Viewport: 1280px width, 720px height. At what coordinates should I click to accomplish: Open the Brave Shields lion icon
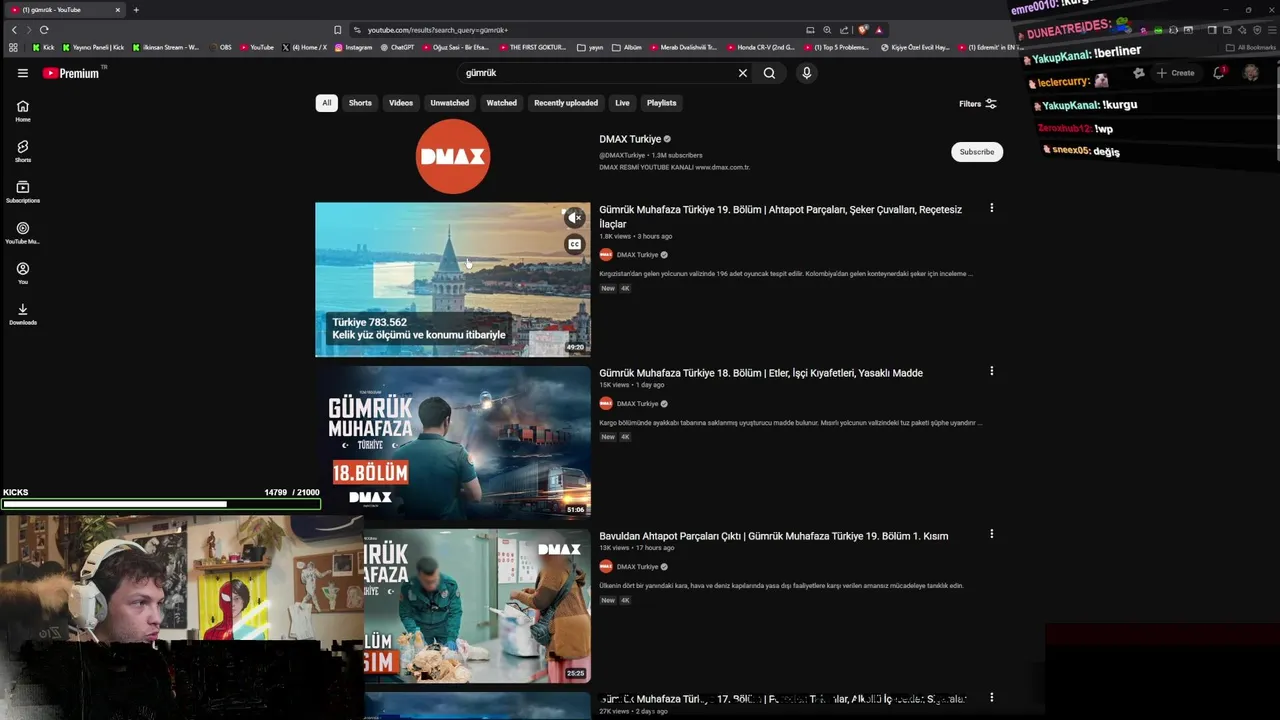pyautogui.click(x=863, y=30)
